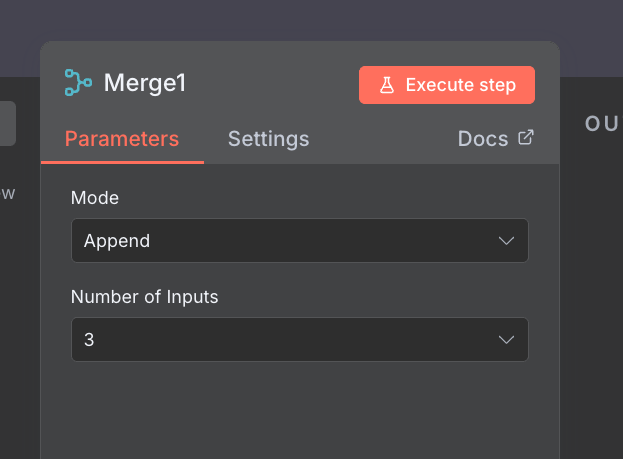Click the chevron arrow in Number of Inputs

506,340
